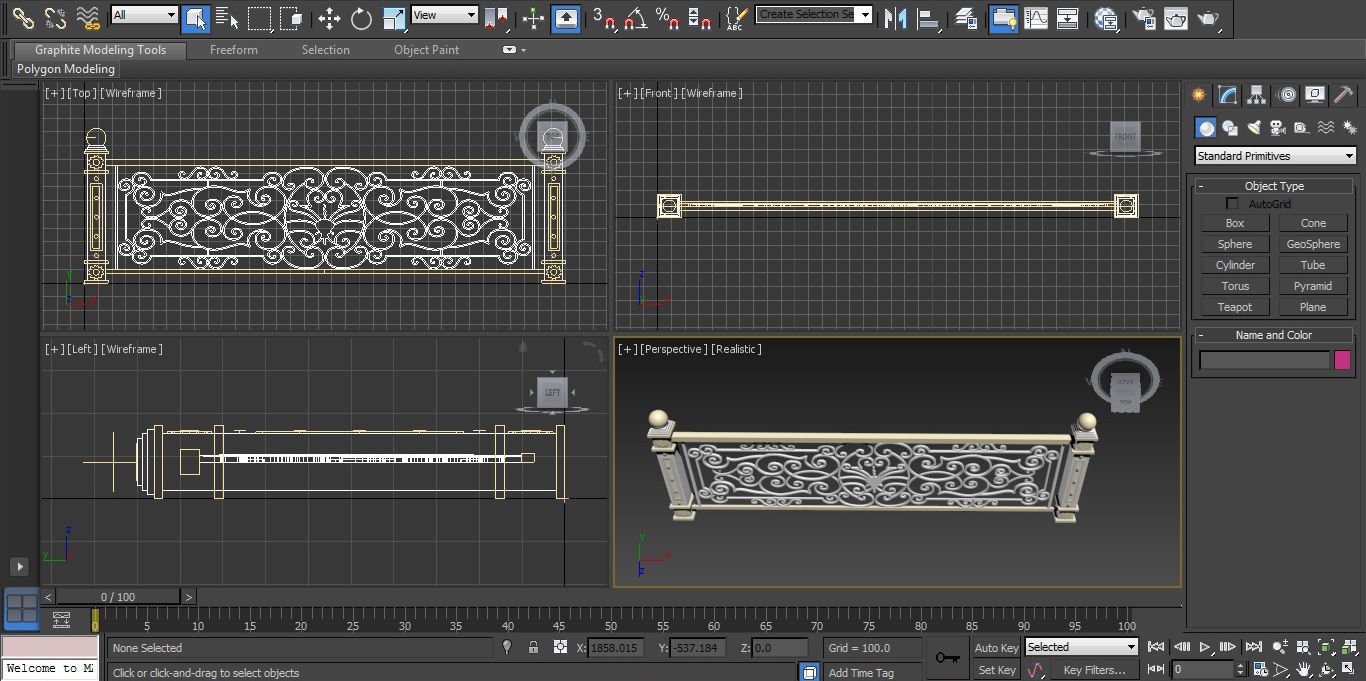Screen dimensions: 1366x681
Task: Click the object name input field
Action: 1264,360
